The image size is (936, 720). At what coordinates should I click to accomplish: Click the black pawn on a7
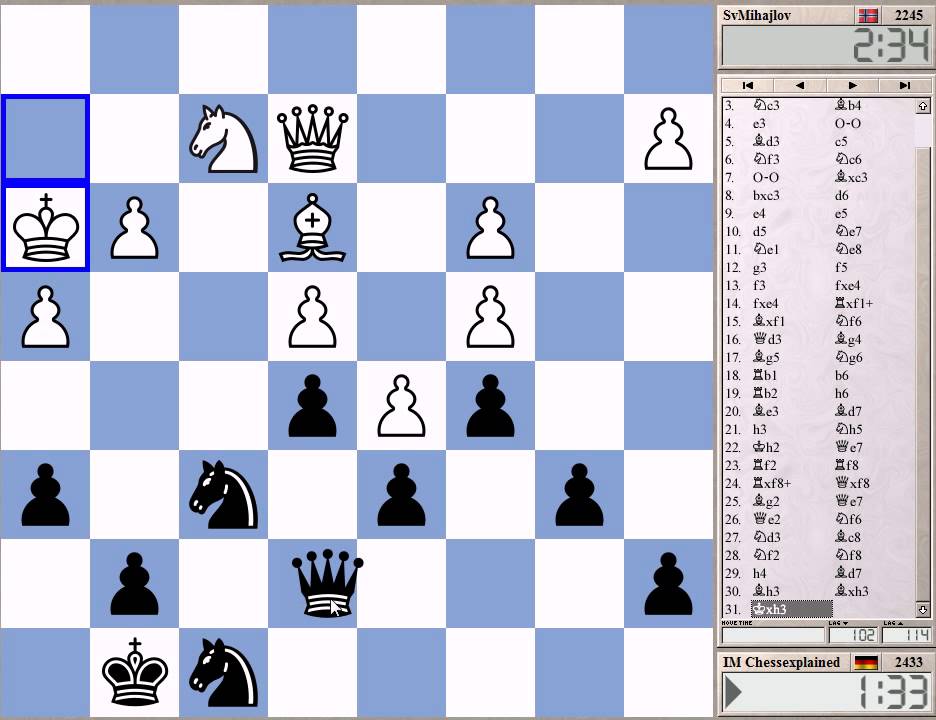pos(668,584)
